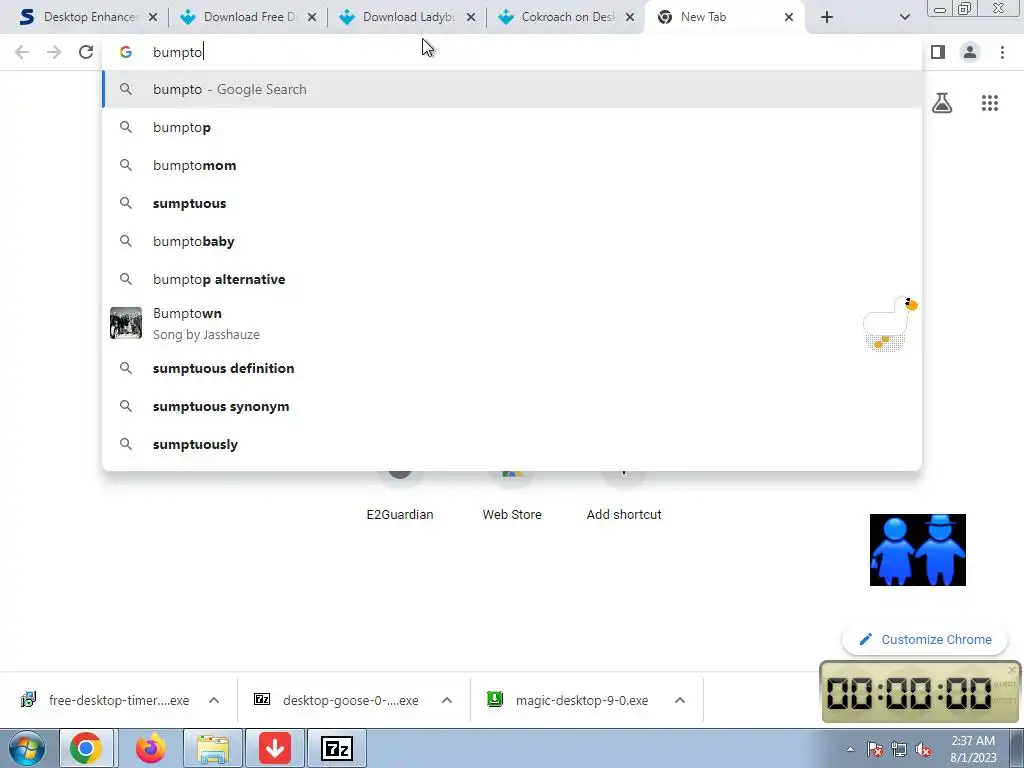Open File Explorer from taskbar
The height and width of the screenshot is (768, 1024).
point(213,748)
